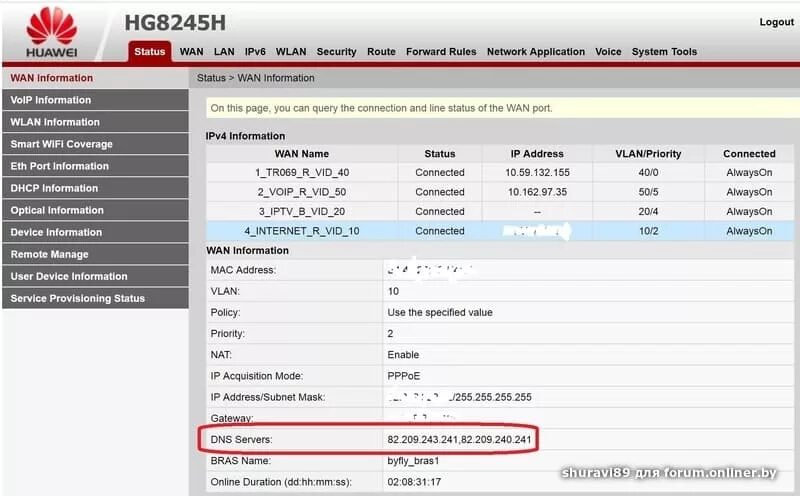
Task: Select the 4_INTERNET_R_VID_10 WAN row
Action: (500, 231)
